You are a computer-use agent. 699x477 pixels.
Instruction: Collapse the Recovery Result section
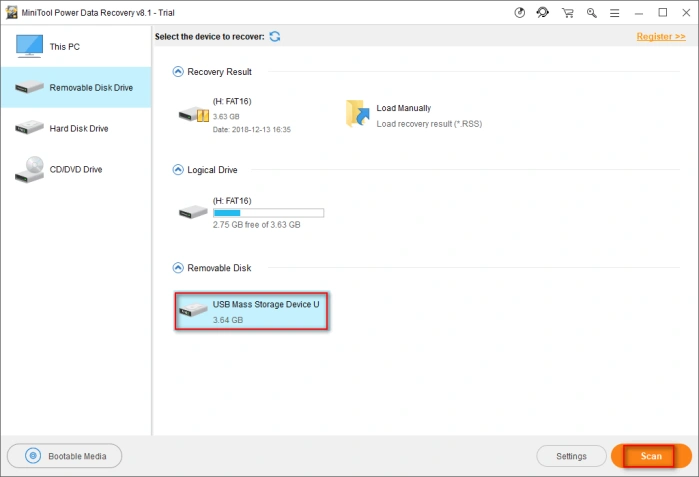pos(178,71)
